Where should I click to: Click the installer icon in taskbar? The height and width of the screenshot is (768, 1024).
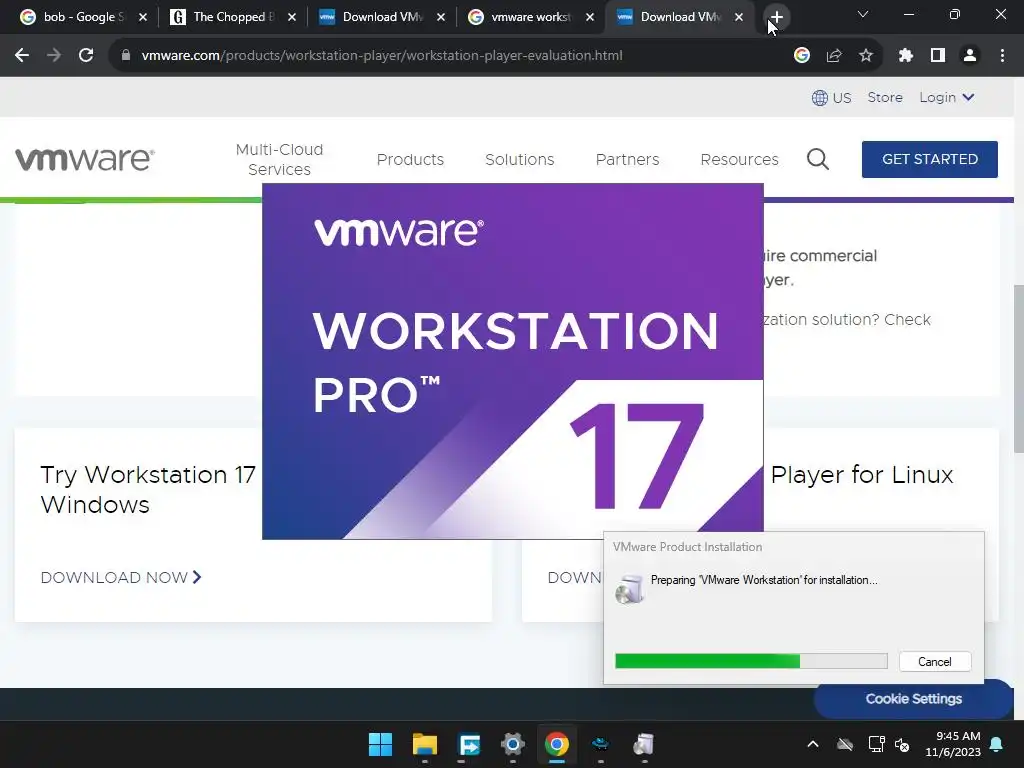point(644,744)
